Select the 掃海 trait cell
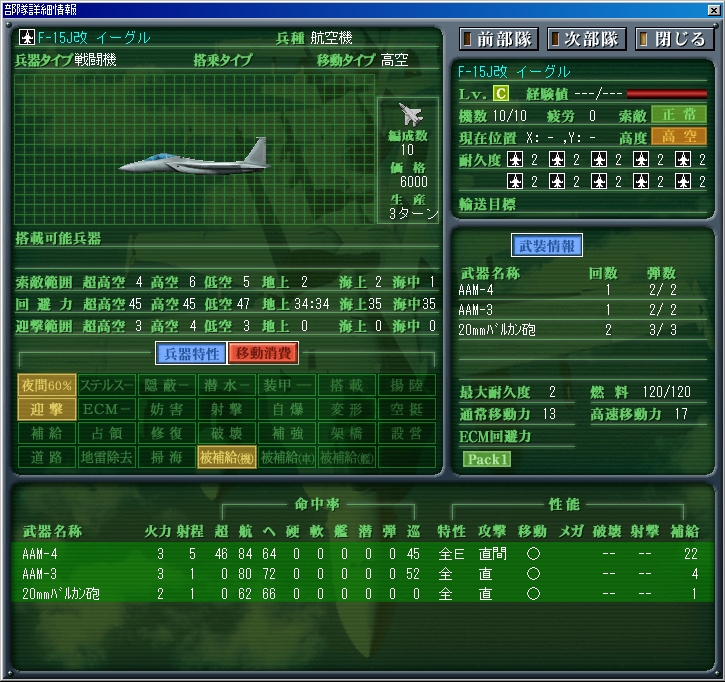725x682 pixels. tap(167, 457)
